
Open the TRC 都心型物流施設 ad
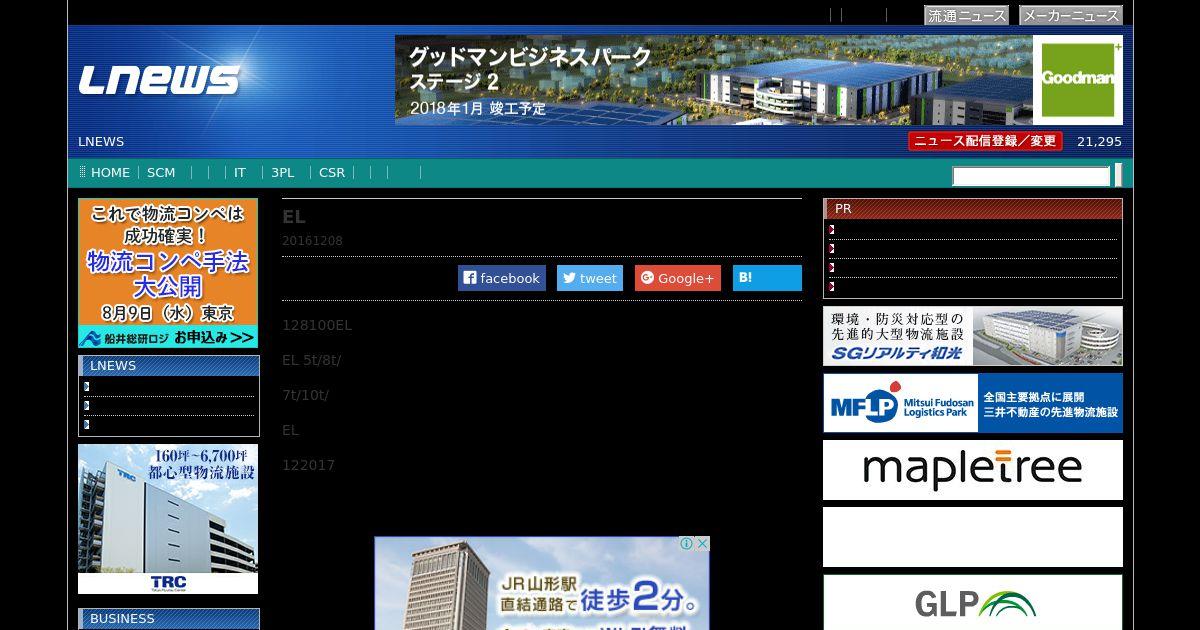coord(168,519)
